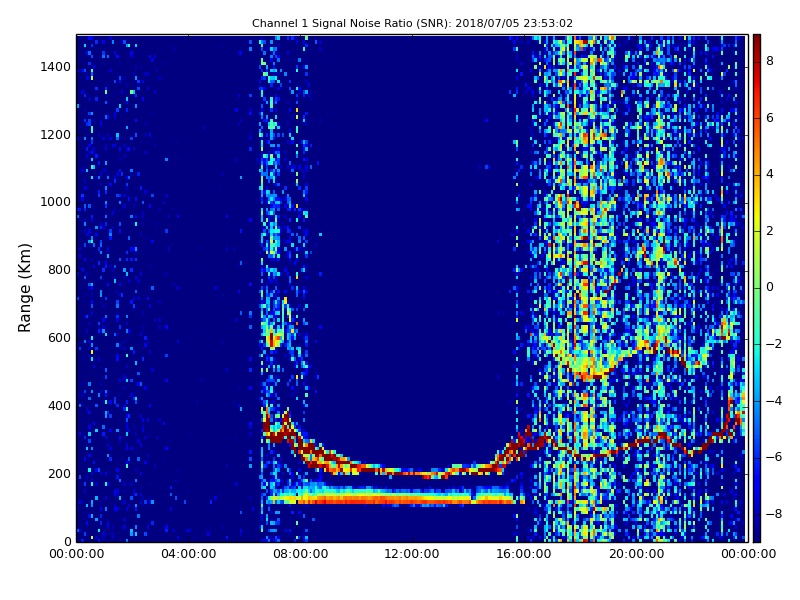
Task: Click the 04:00:00 time tick label
Action: [189, 554]
